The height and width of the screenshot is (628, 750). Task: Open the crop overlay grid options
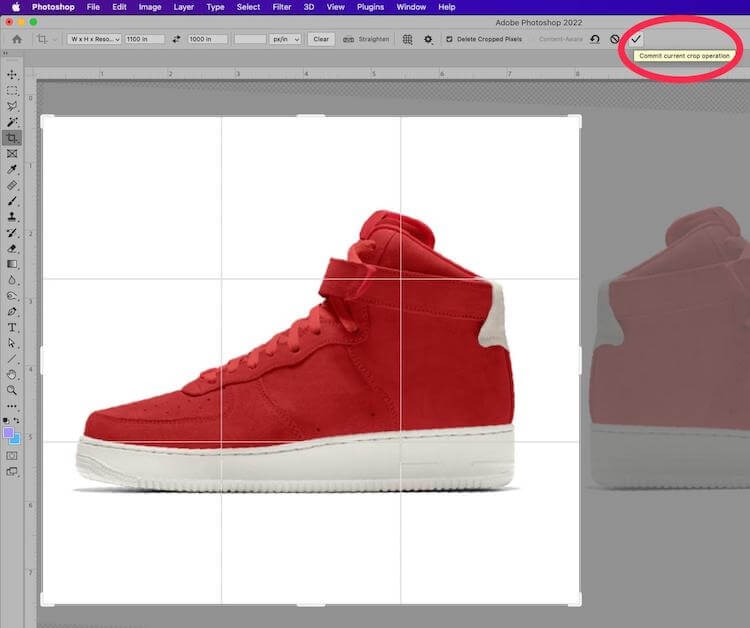pos(407,39)
